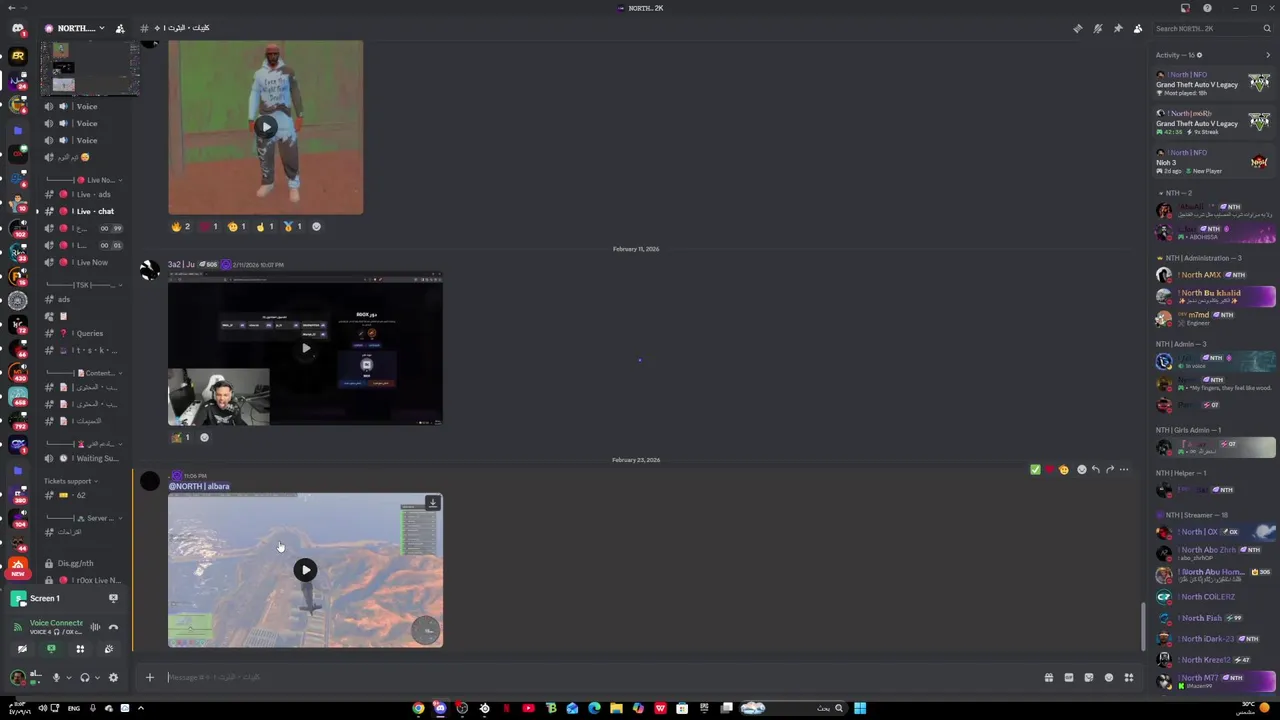Add the green checkmark quick reaction
This screenshot has height=720, width=1280.
point(1035,469)
